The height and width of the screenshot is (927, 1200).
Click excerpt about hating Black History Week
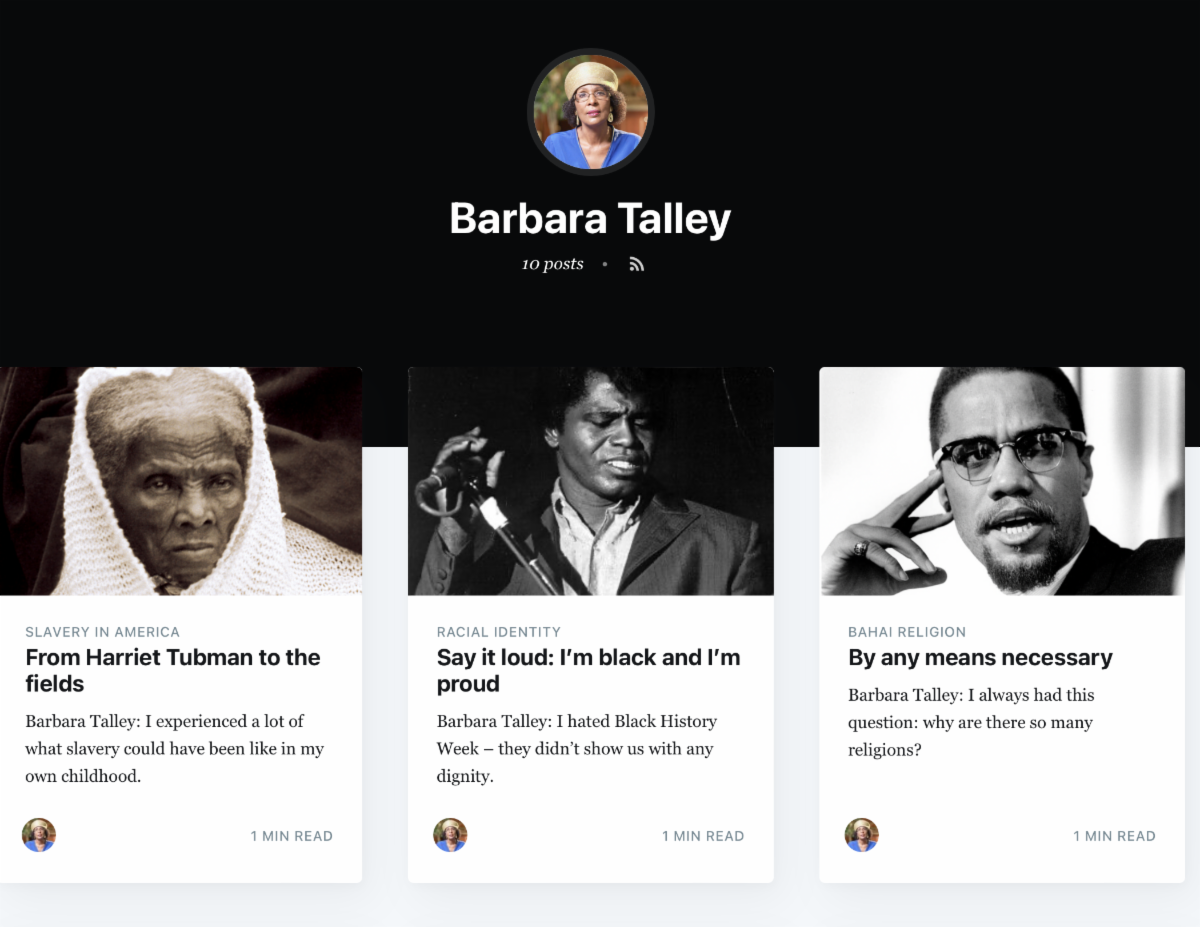(x=577, y=748)
